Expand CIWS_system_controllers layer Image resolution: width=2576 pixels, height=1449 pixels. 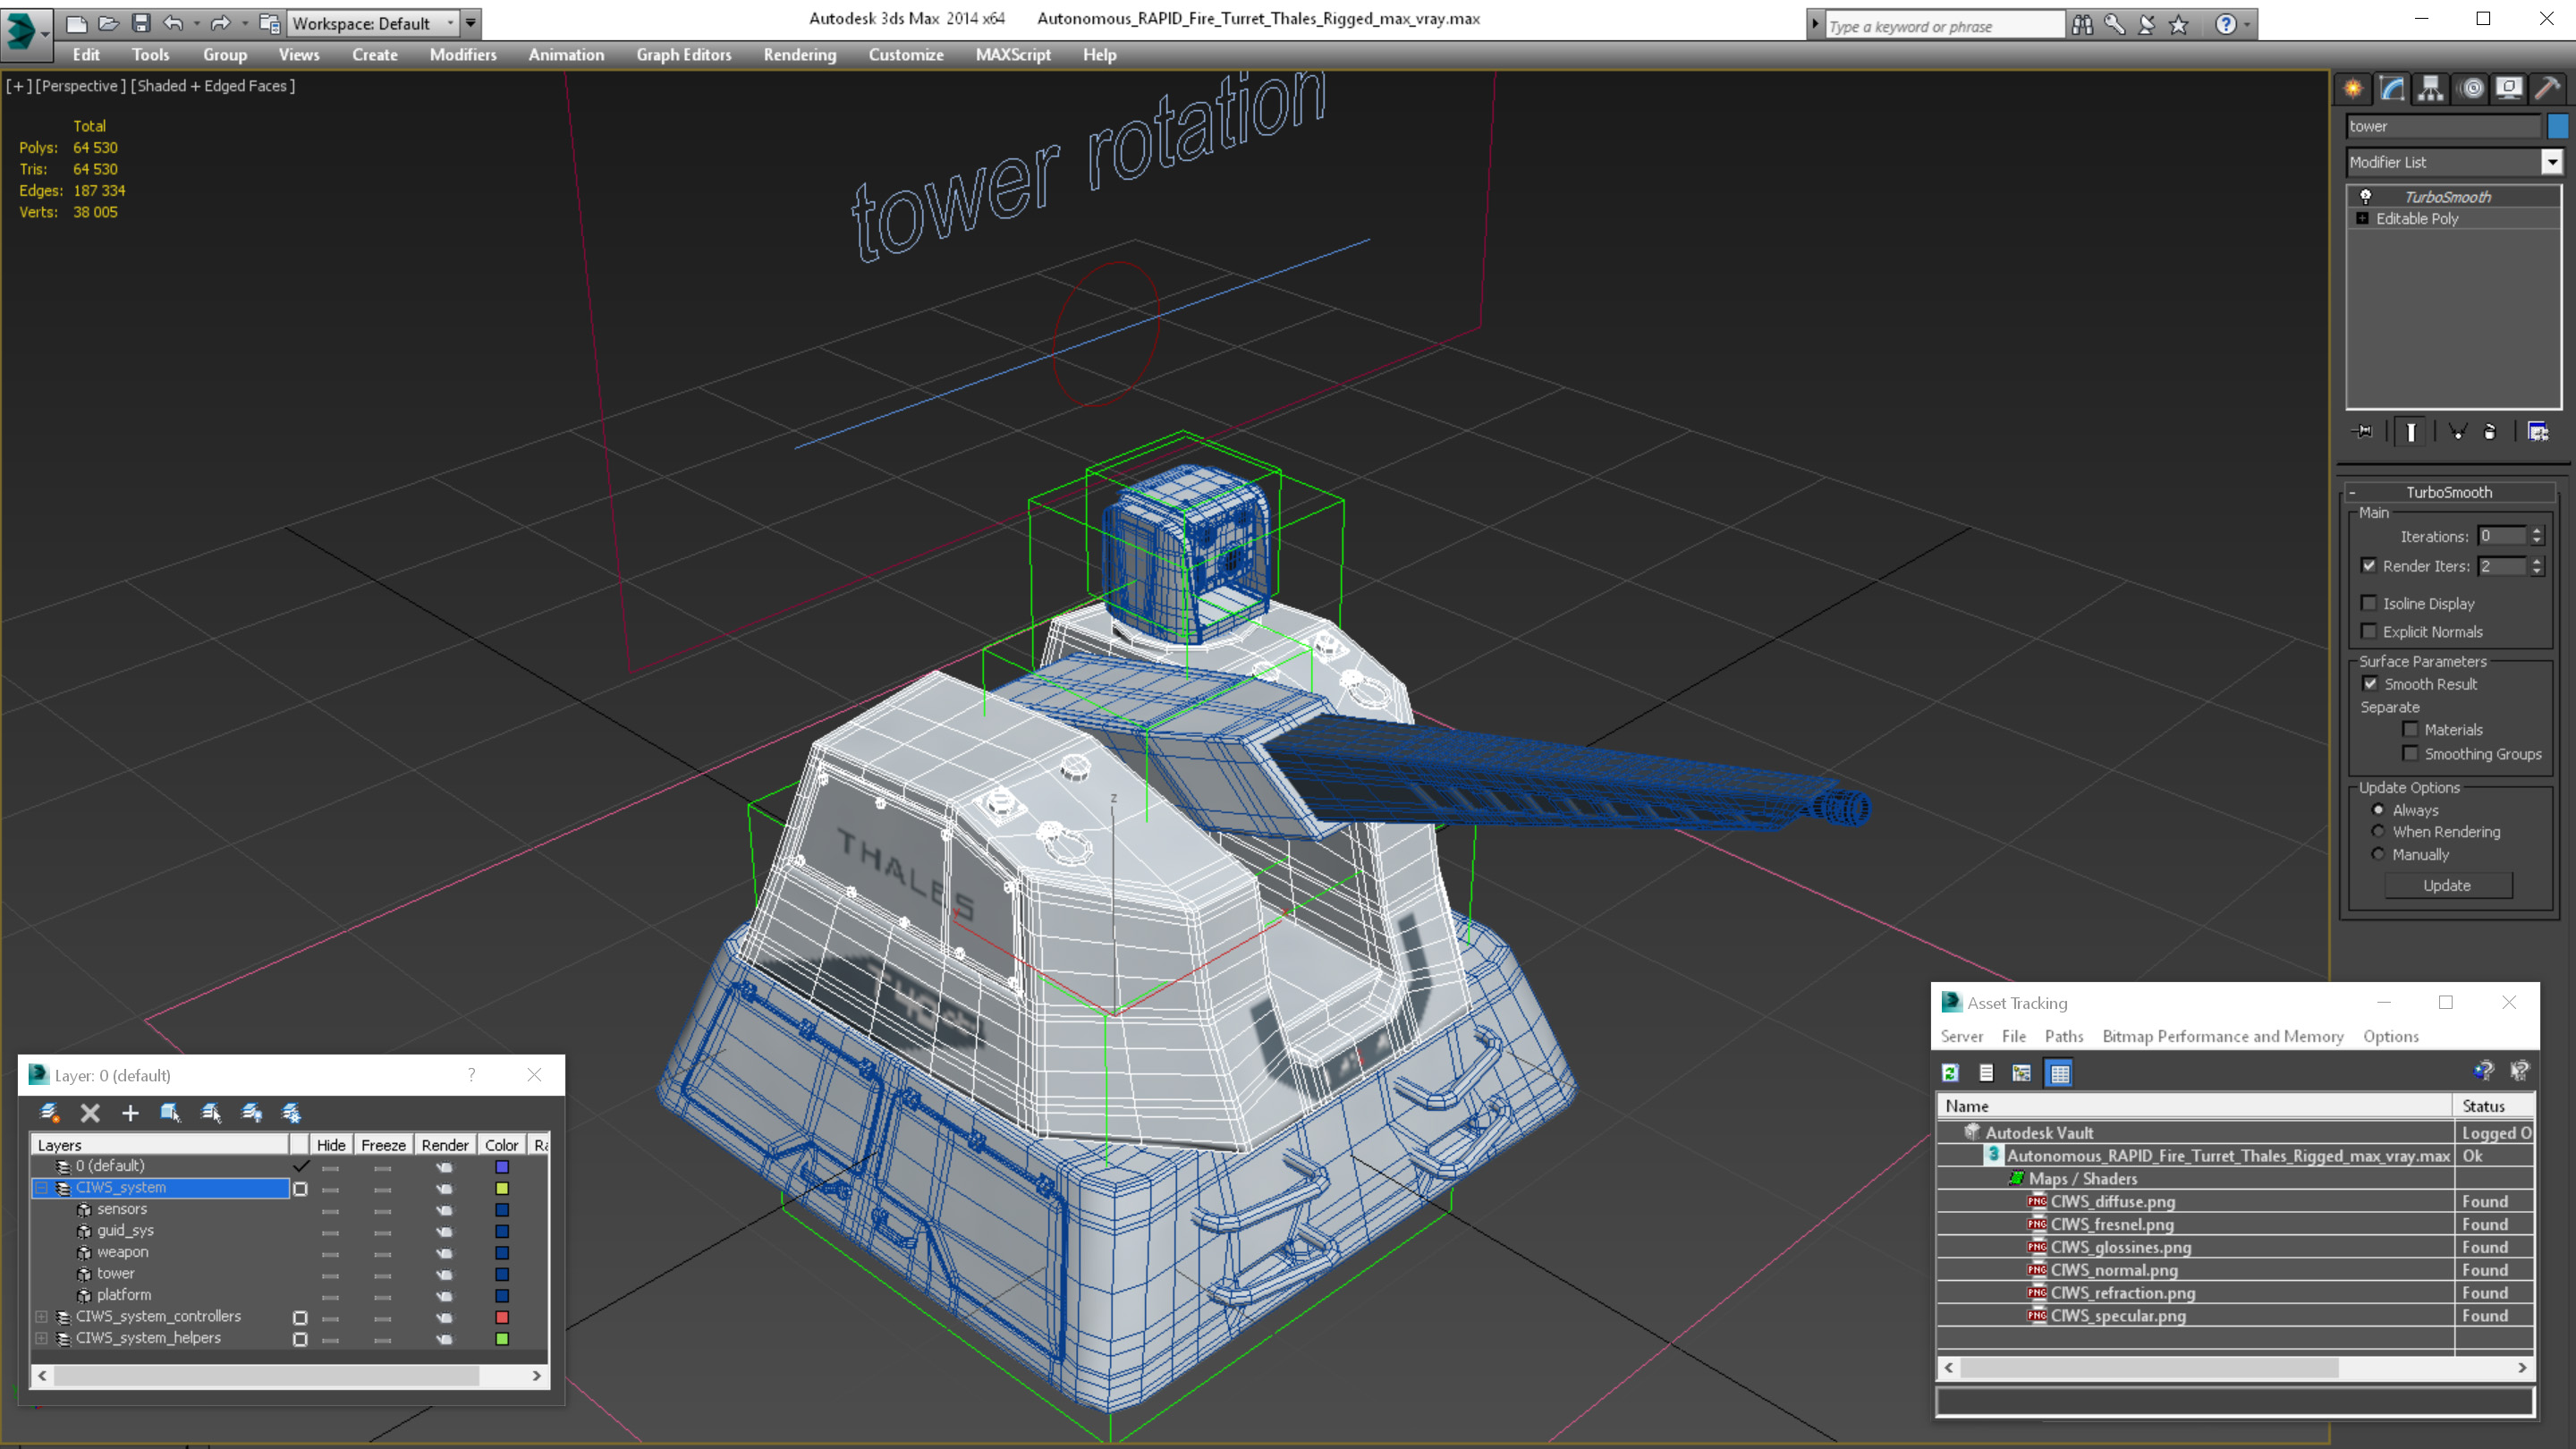42,1316
